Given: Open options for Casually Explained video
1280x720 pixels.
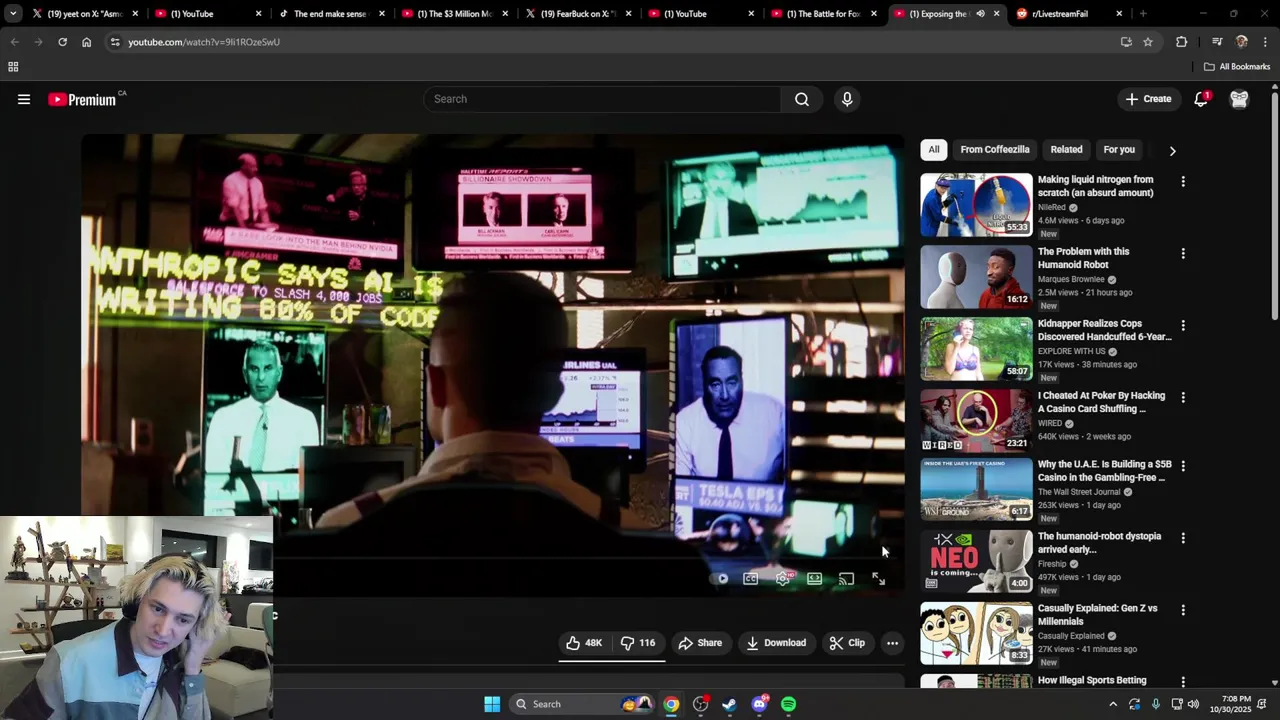Looking at the screenshot, I should 1183,610.
